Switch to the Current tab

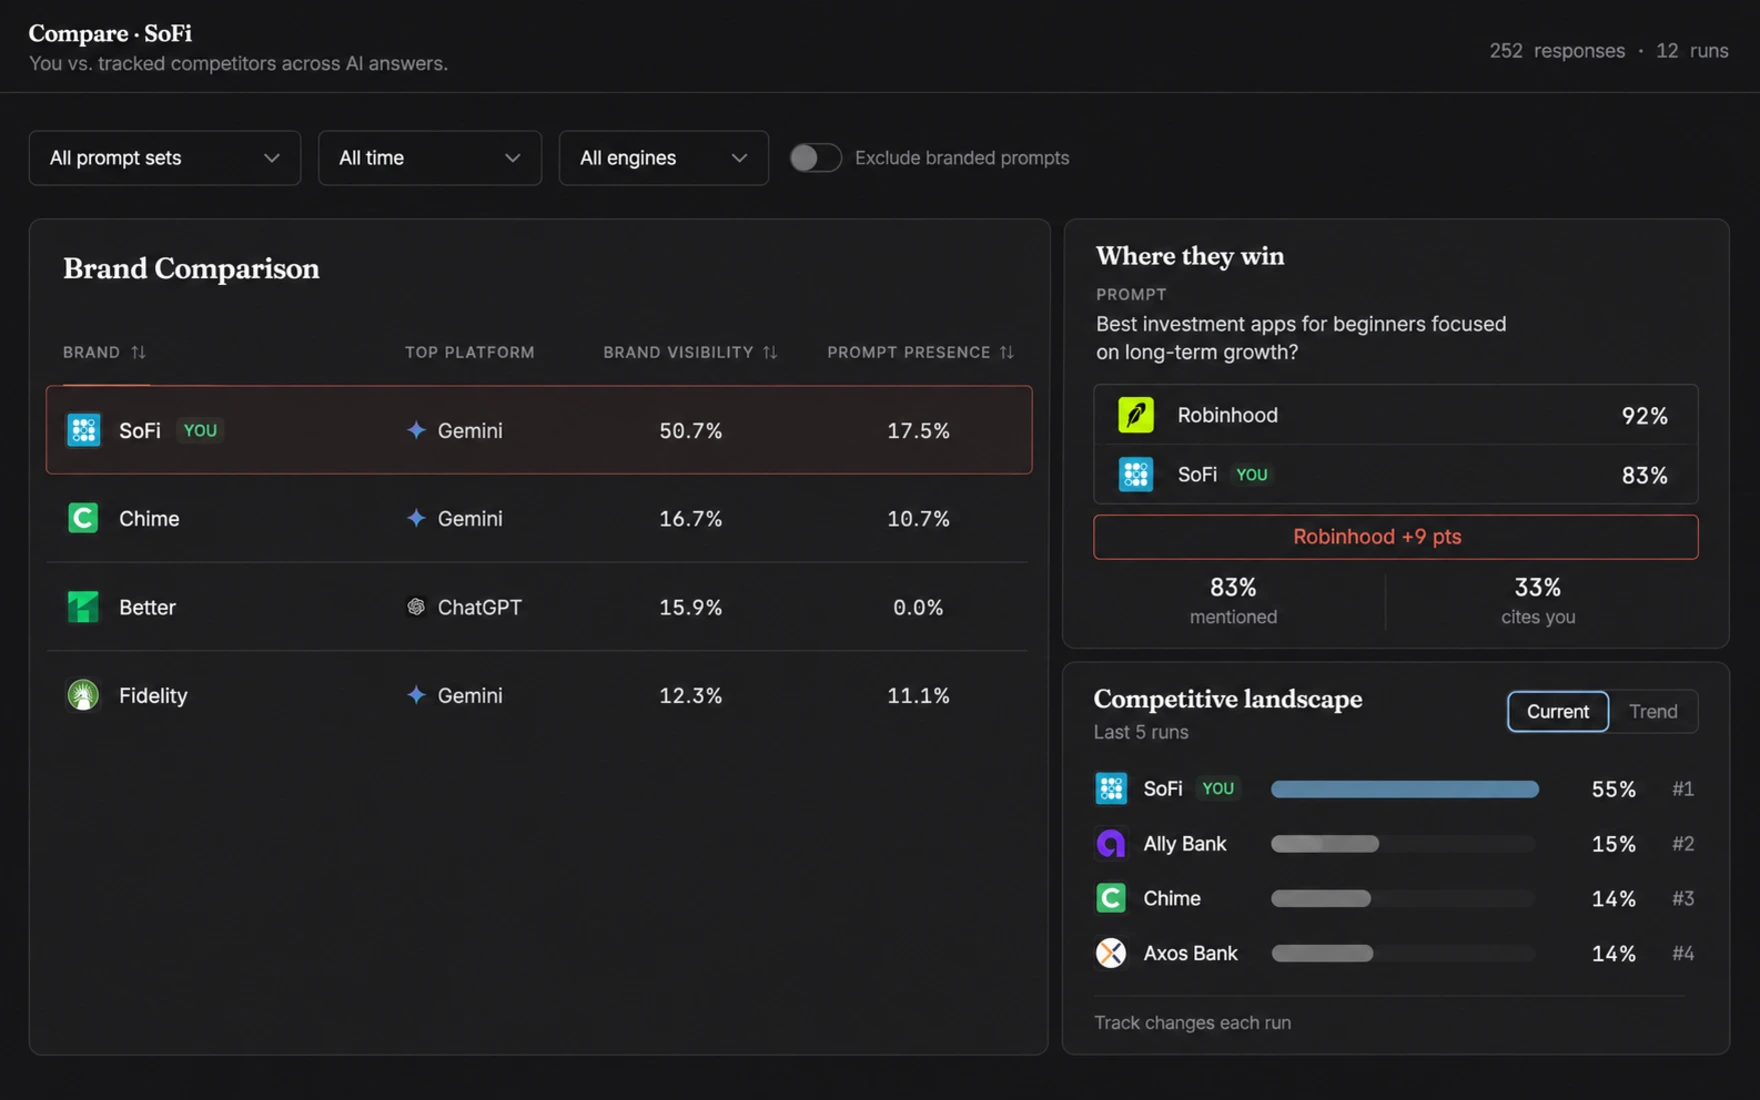click(x=1558, y=711)
